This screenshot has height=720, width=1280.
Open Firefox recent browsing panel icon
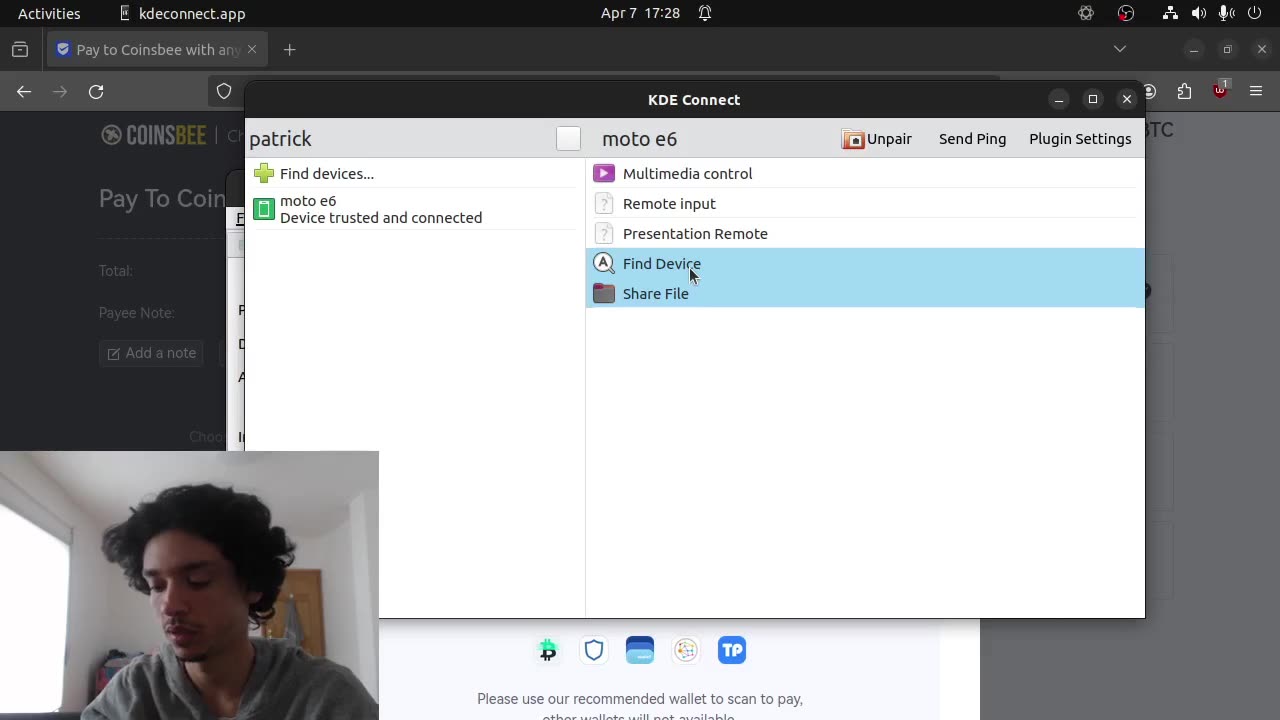point(20,49)
